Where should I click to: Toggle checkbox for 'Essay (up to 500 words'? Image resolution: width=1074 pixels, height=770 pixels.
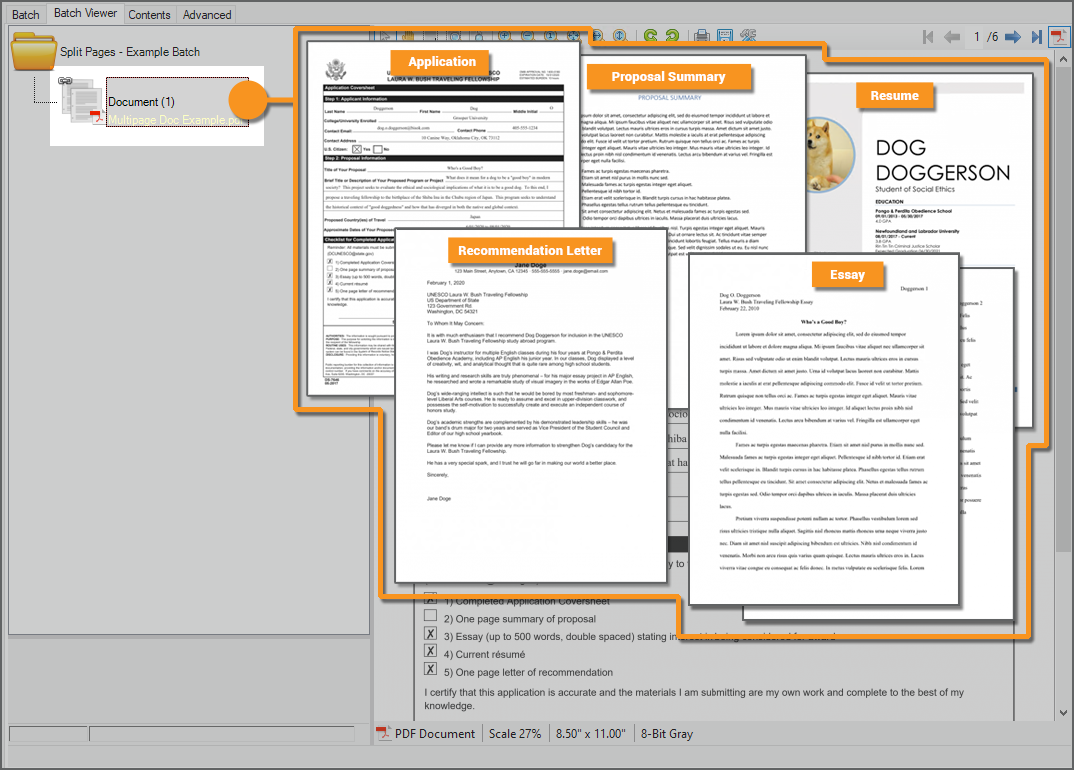(430, 633)
